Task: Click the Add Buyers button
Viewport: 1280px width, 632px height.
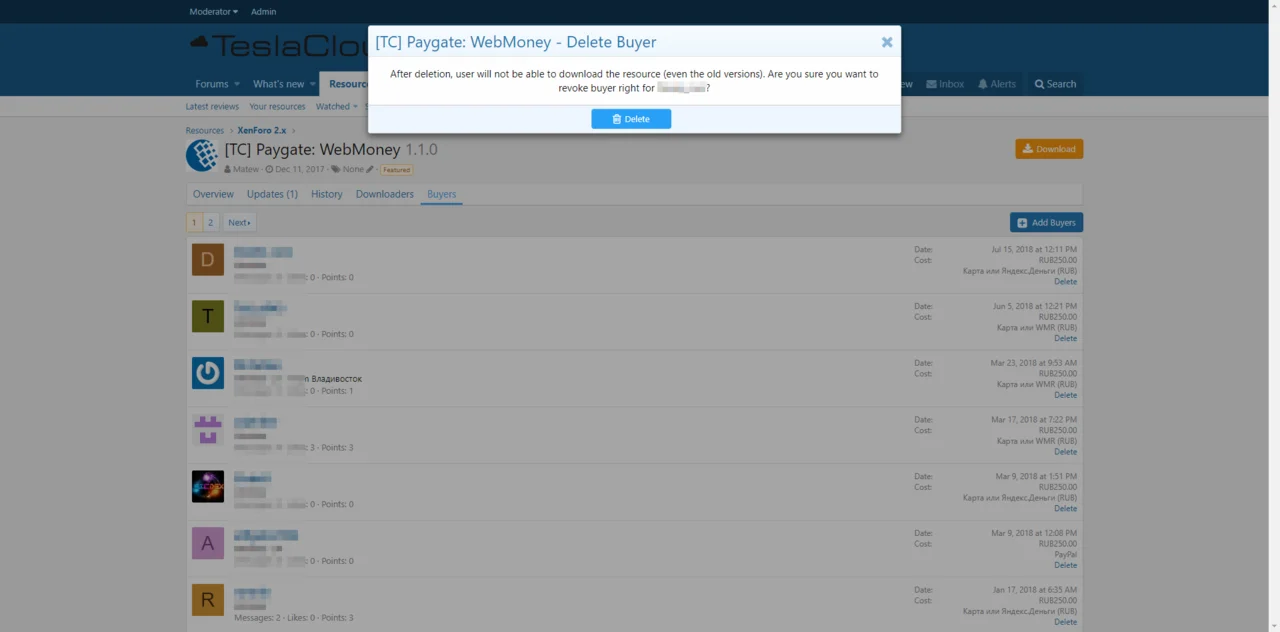Action: [x=1046, y=222]
